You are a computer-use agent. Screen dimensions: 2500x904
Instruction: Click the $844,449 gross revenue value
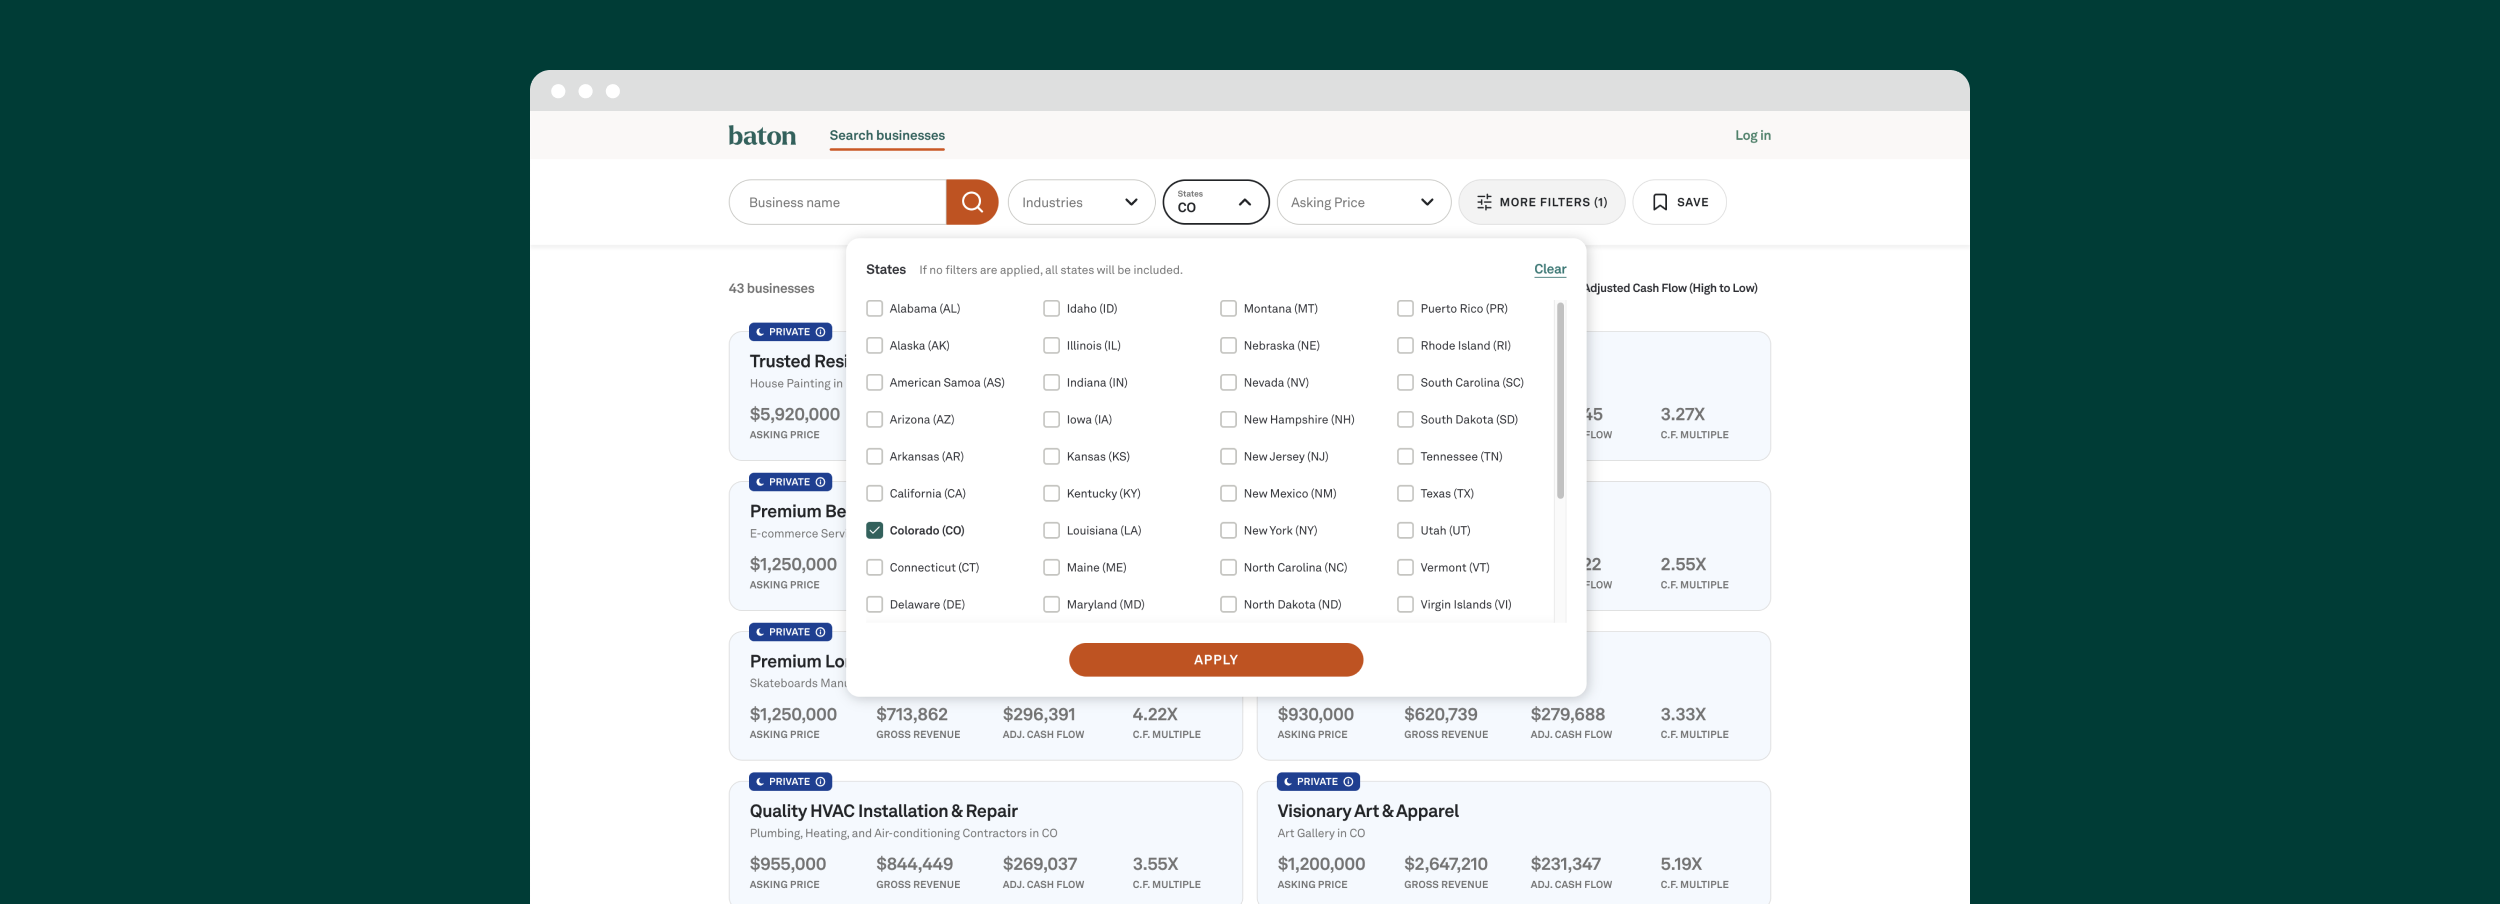click(x=915, y=865)
